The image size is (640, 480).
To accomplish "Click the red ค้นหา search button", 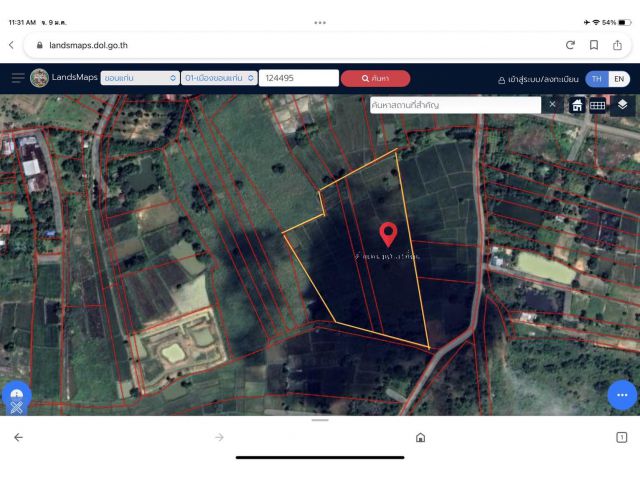I will pos(376,78).
